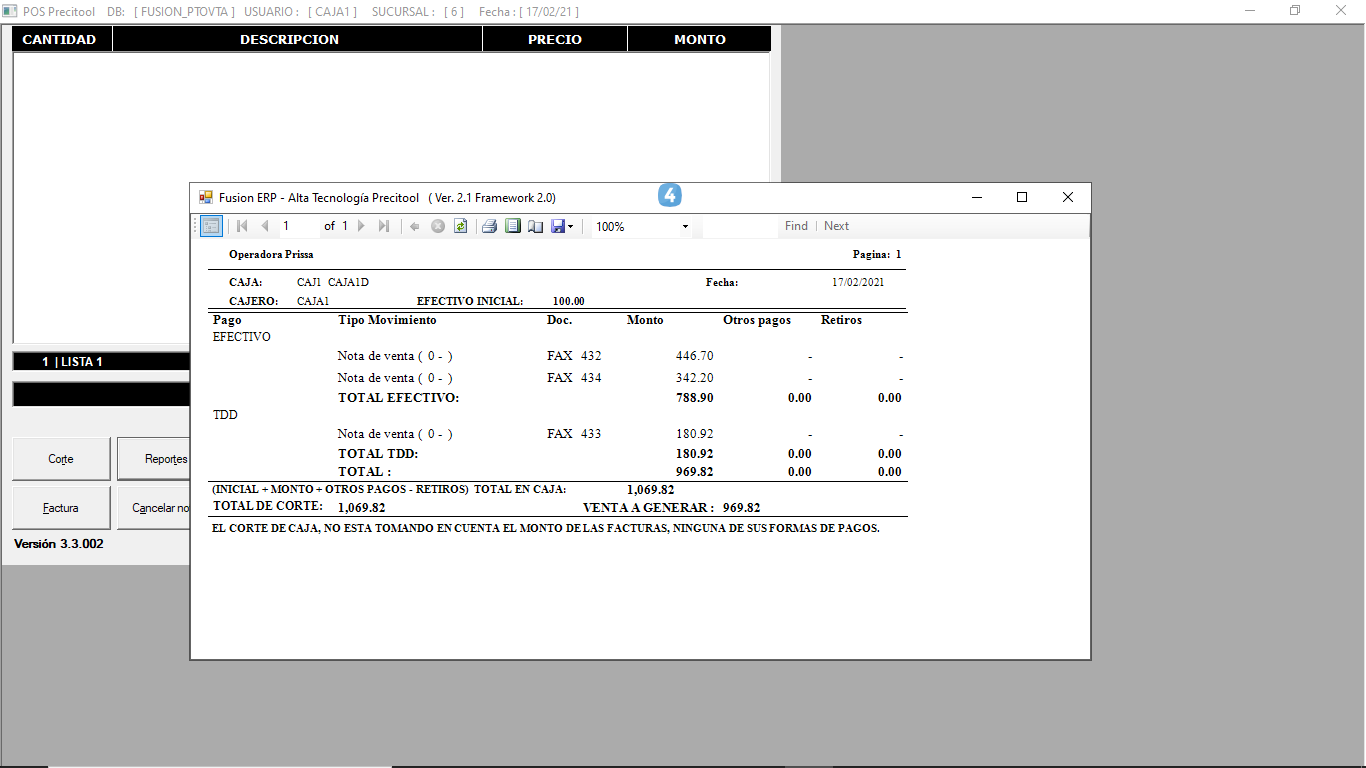Click the EFECTIVO INICIAL value 100.00
Screen dimensions: 1366x768
pos(568,301)
